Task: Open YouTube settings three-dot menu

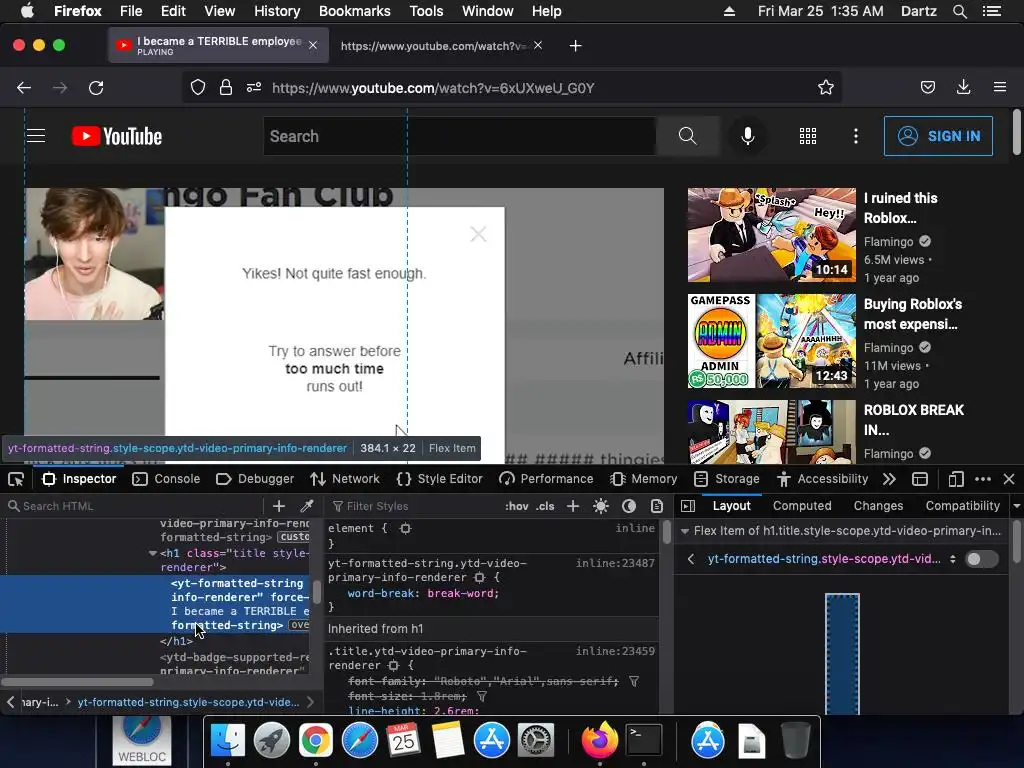Action: (856, 136)
